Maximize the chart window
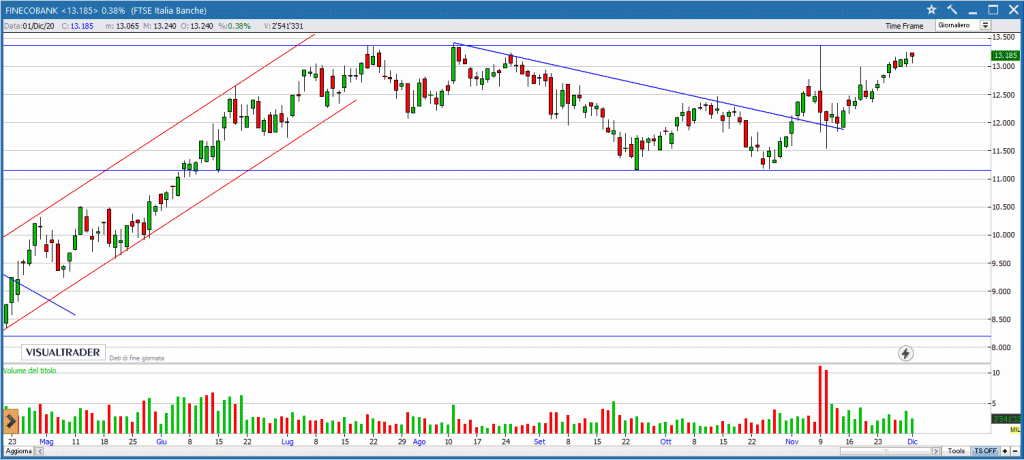This screenshot has width=1024, height=460. tap(993, 9)
